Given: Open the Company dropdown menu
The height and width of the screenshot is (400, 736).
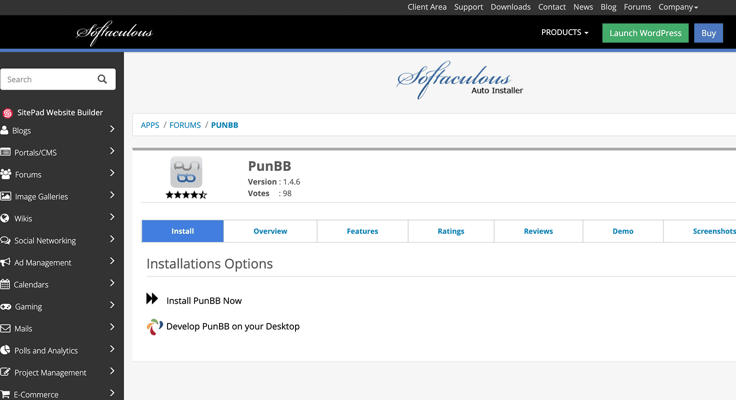Looking at the screenshot, I should [x=678, y=7].
